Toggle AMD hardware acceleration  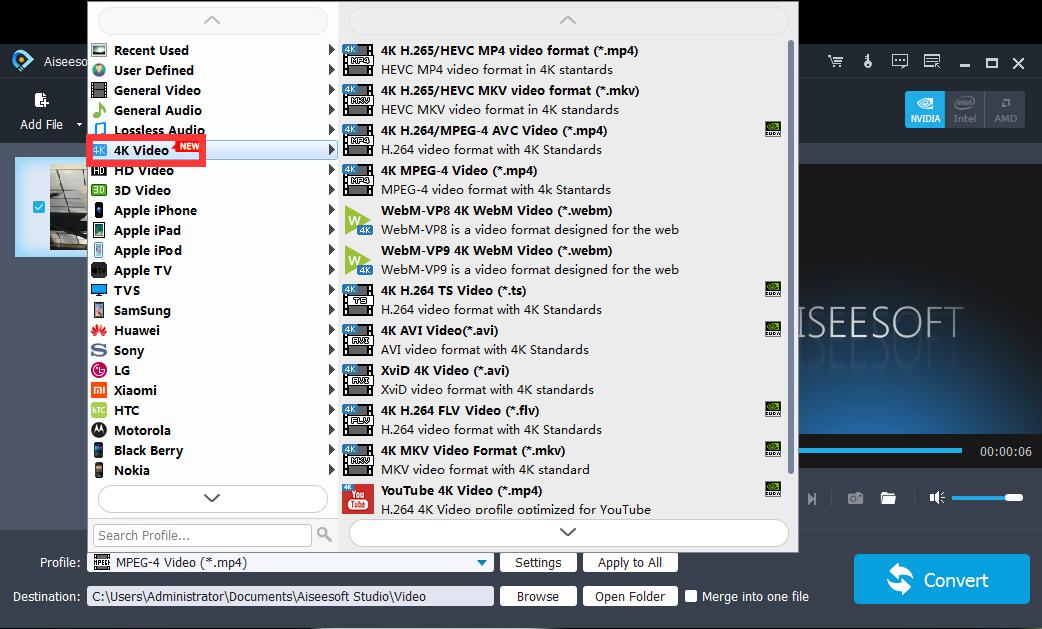[x=1005, y=109]
